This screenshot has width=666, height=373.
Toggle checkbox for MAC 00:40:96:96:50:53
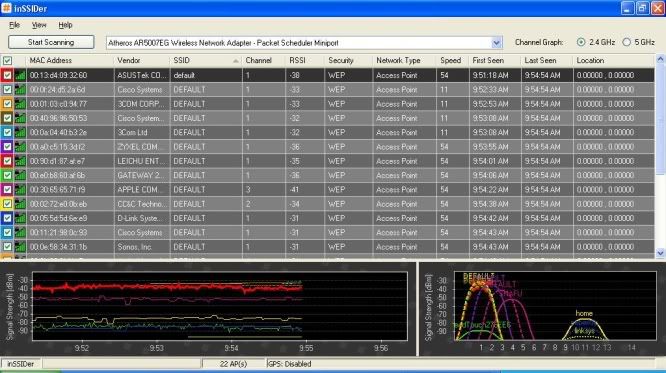pyautogui.click(x=7, y=118)
